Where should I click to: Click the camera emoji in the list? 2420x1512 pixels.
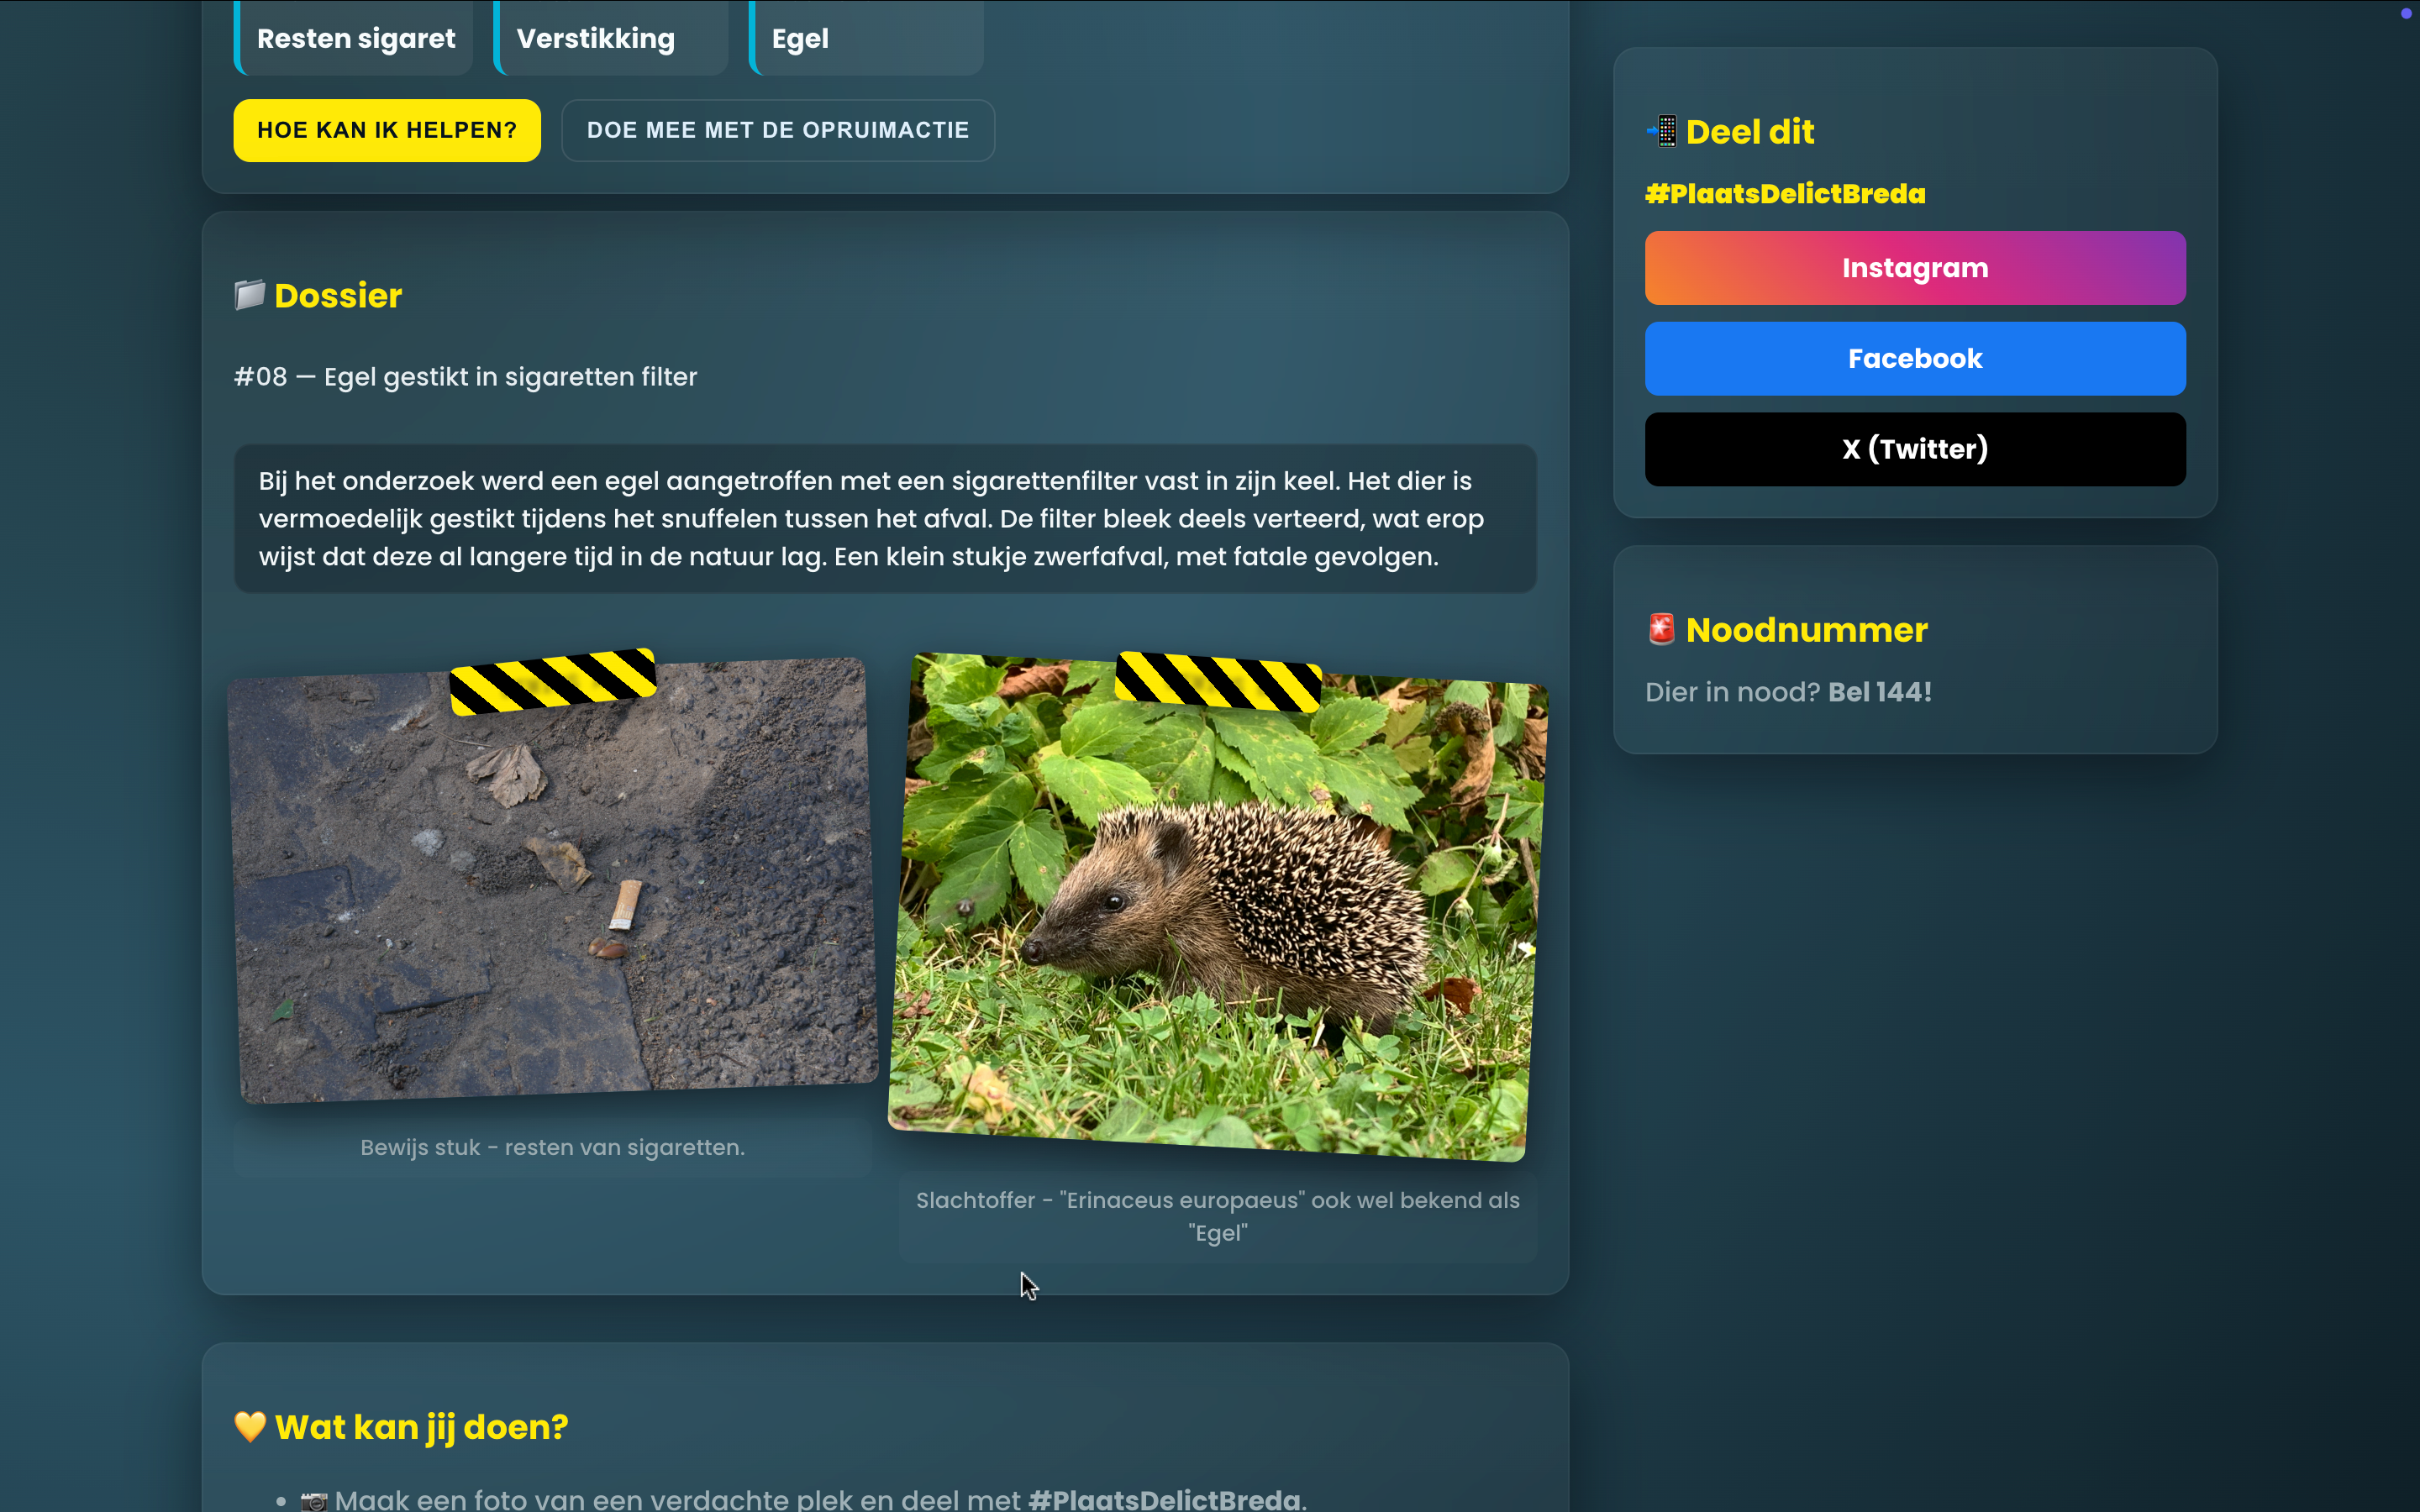(314, 1500)
